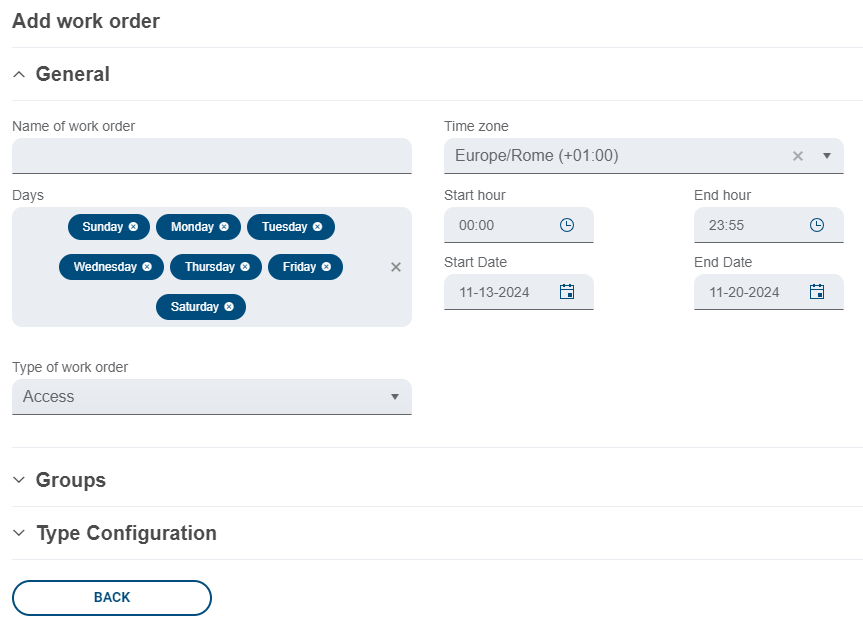
Task: Remove the Wednesday day chip
Action: coord(147,267)
